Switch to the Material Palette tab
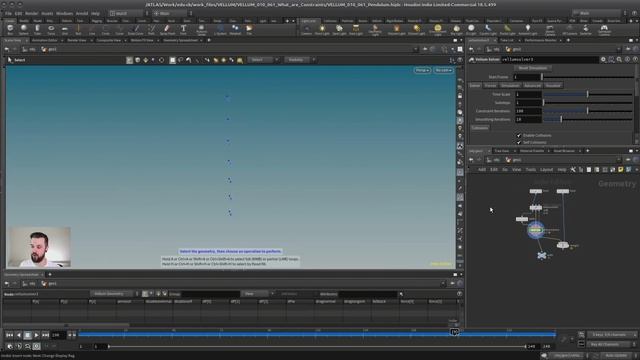 [532, 151]
